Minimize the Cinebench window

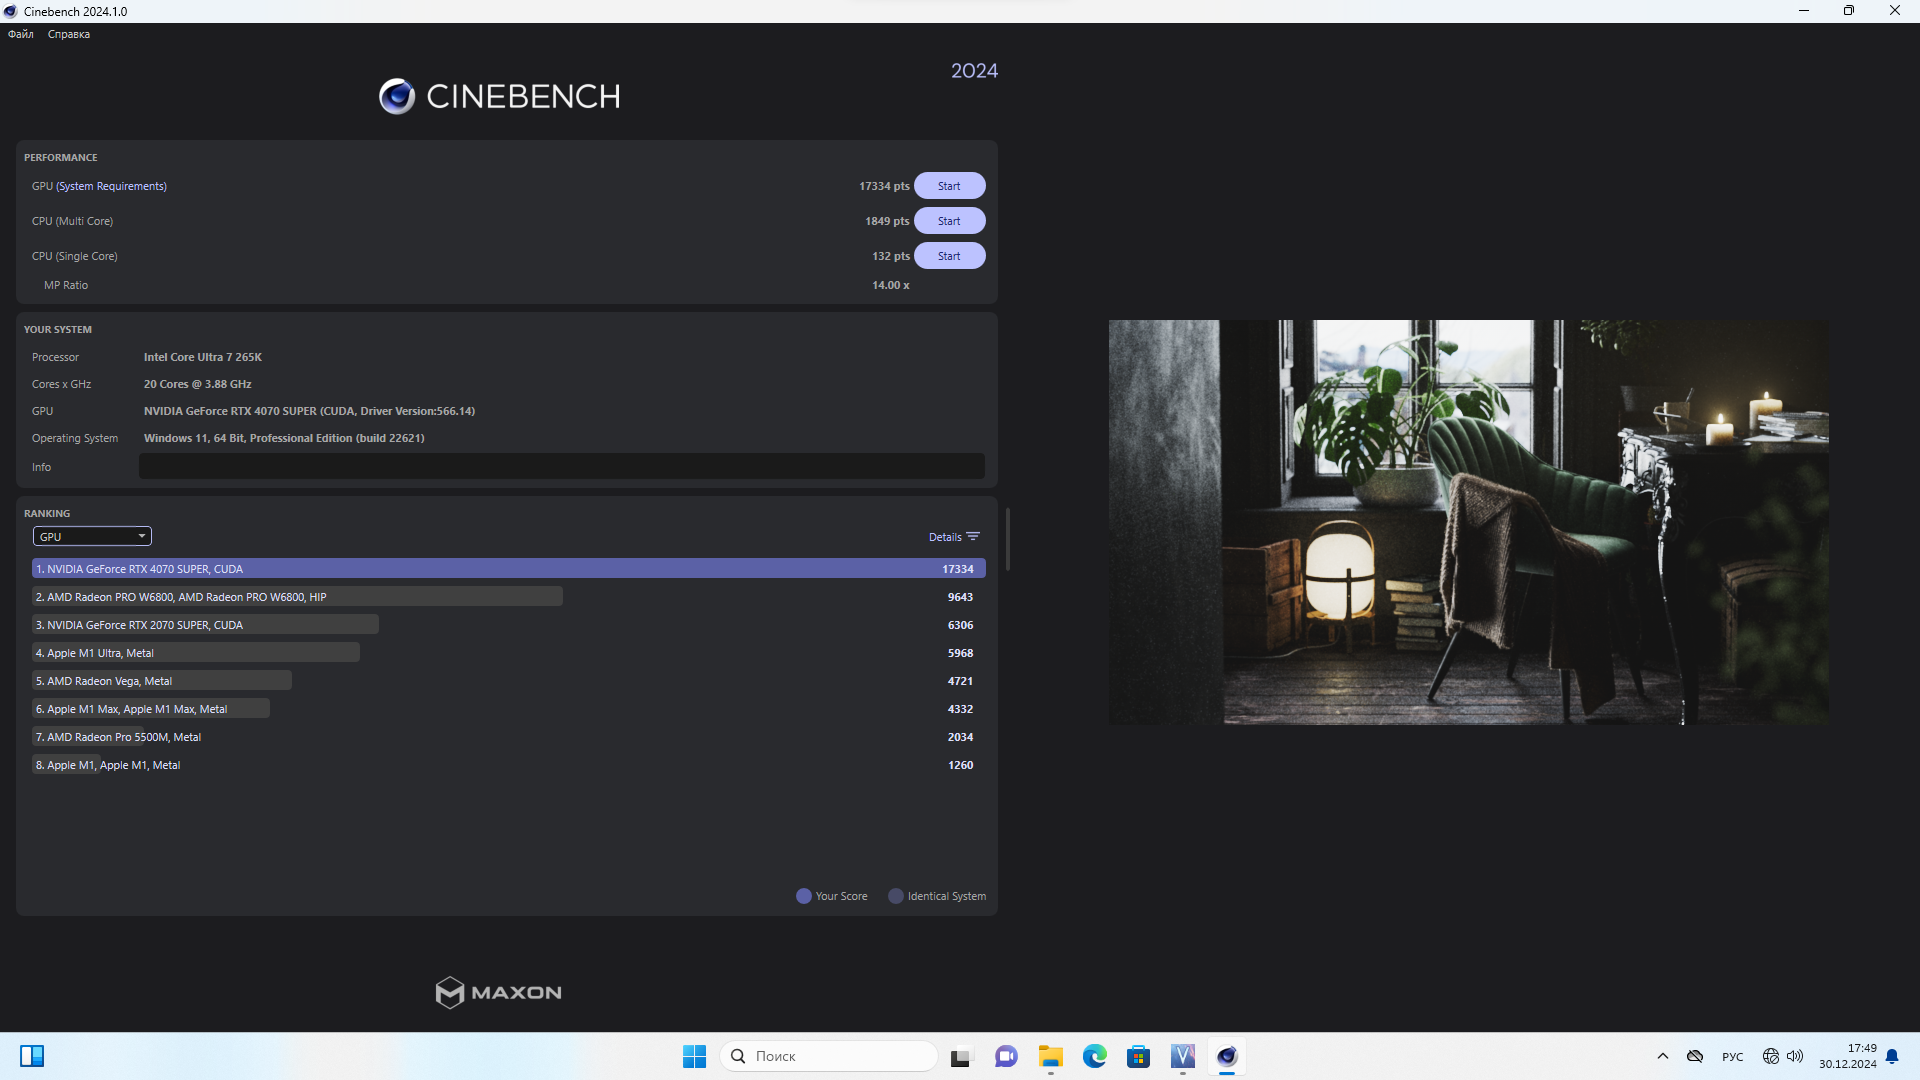(1804, 11)
